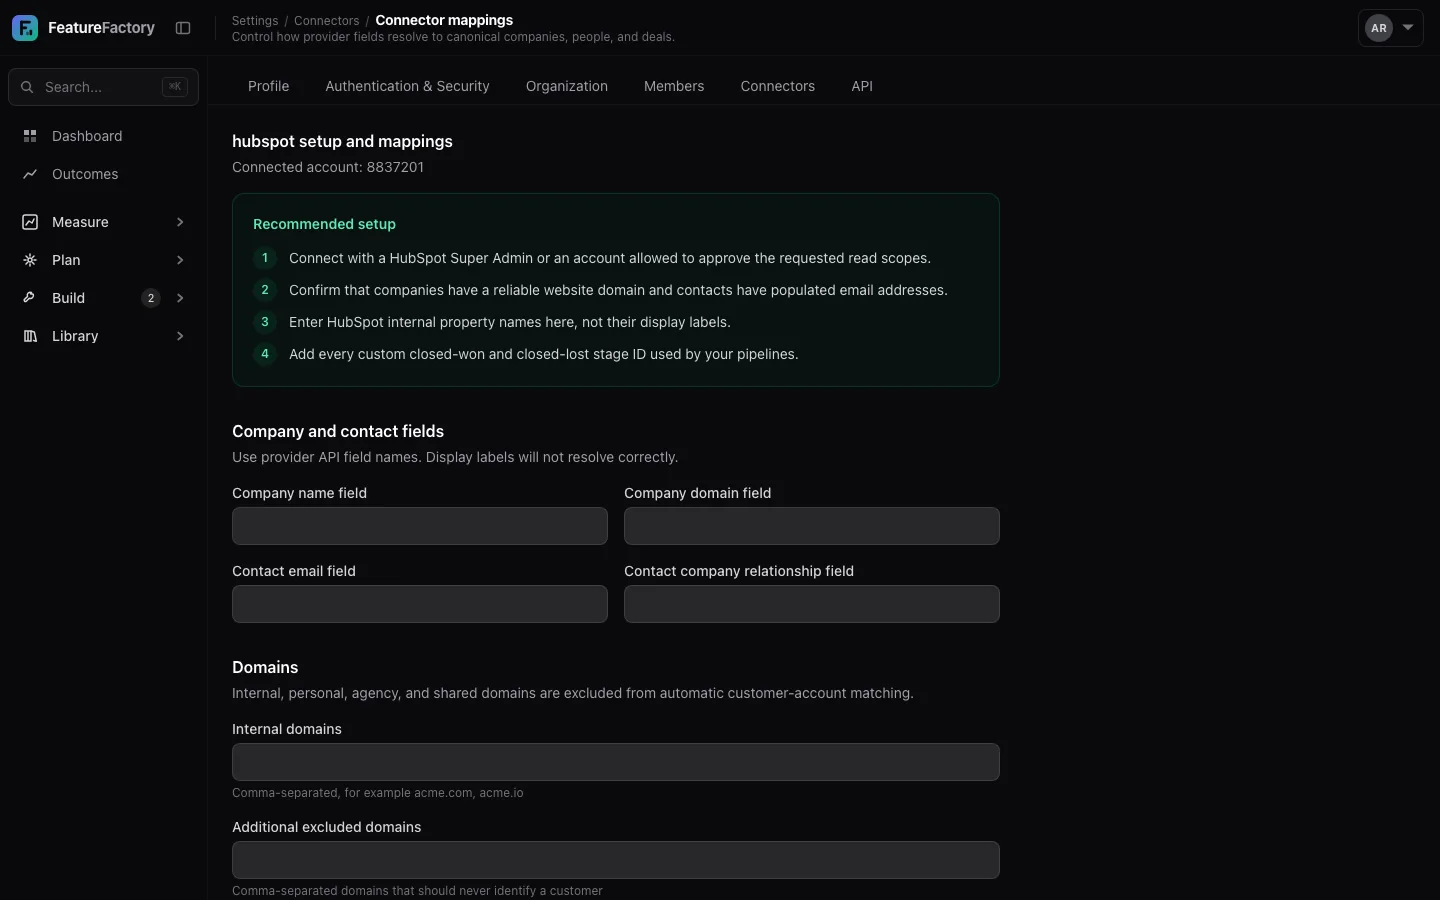Click the Company domain field input
This screenshot has height=900, width=1440.
tap(812, 526)
